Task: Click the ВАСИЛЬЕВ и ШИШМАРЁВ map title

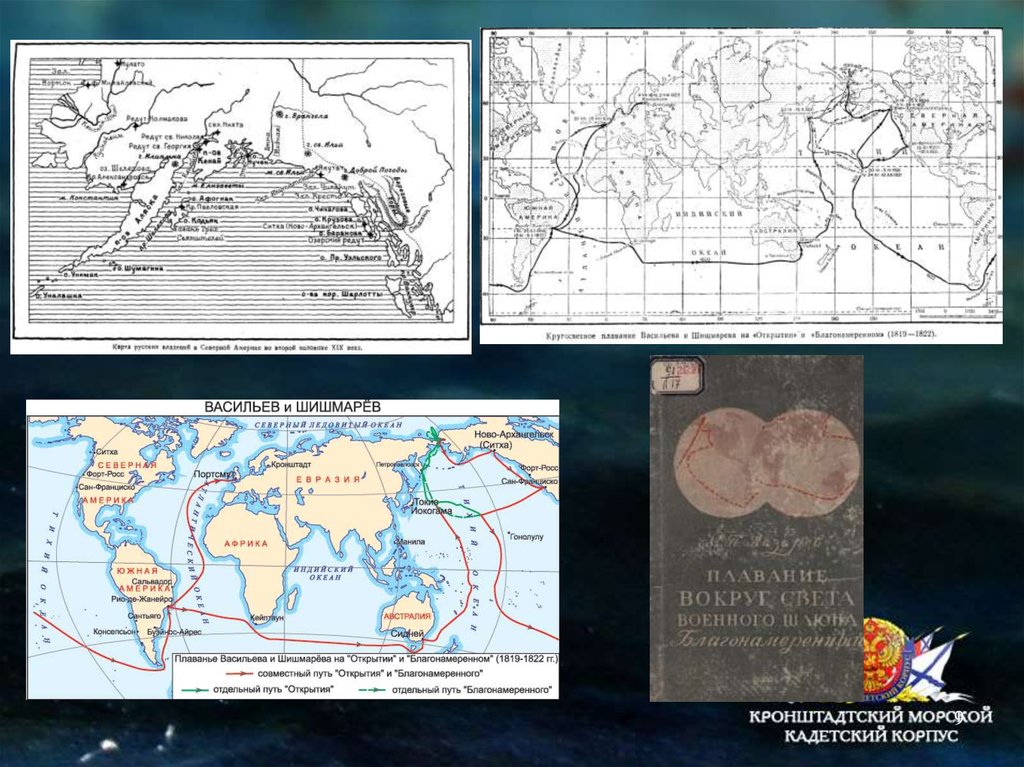Action: 292,408
